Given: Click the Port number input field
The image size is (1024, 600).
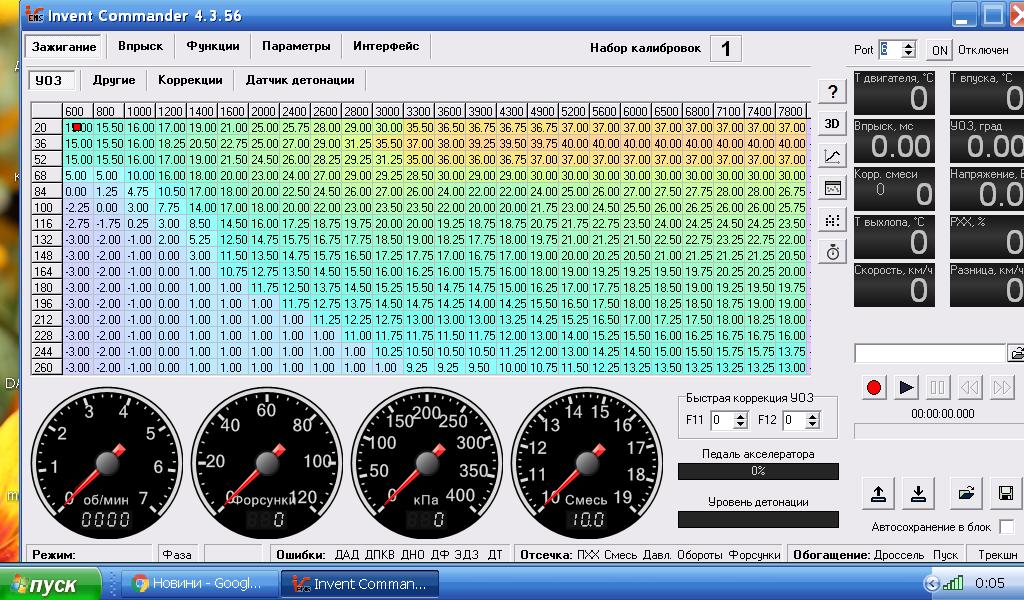Looking at the screenshot, I should 890,50.
